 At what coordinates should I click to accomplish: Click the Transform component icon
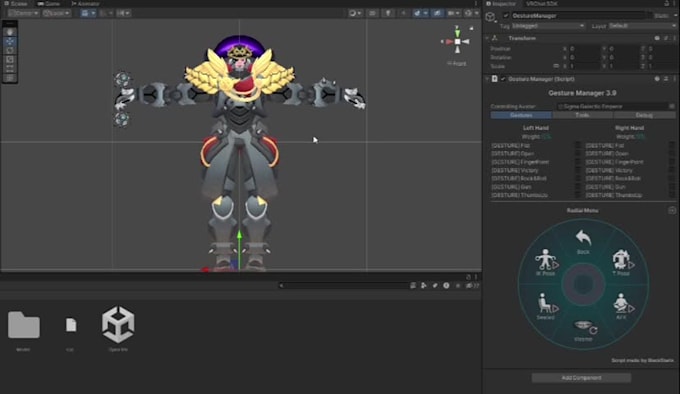pyautogui.click(x=495, y=38)
